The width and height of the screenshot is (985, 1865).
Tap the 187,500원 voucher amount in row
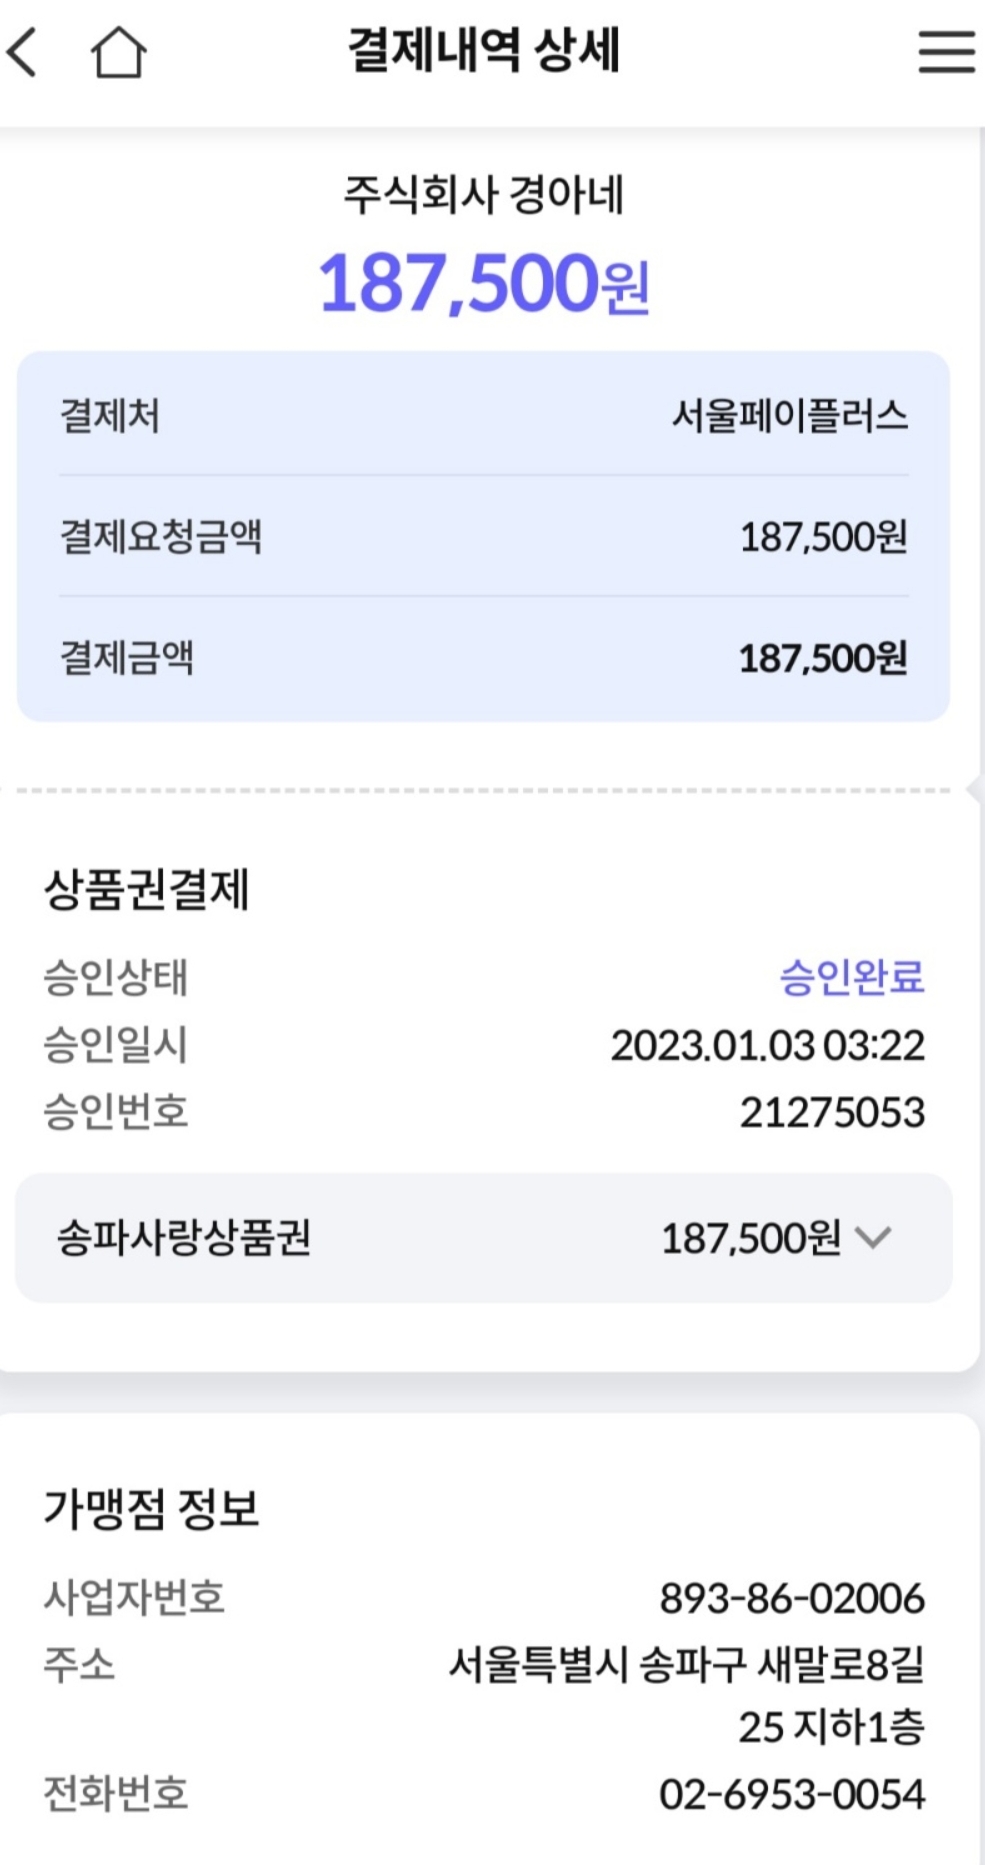tap(750, 1238)
